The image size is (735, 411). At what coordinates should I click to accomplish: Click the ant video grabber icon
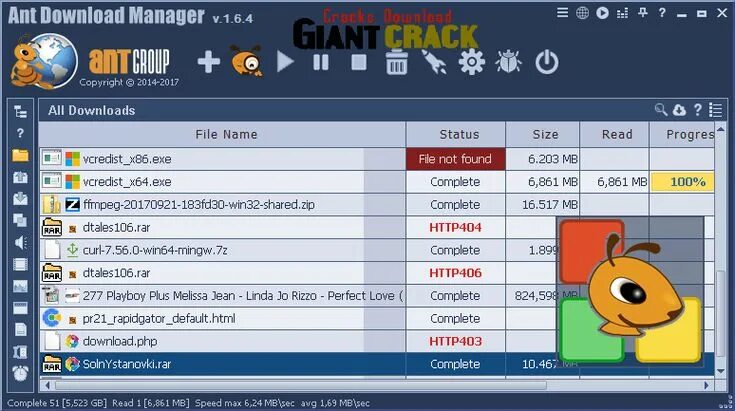click(x=247, y=61)
